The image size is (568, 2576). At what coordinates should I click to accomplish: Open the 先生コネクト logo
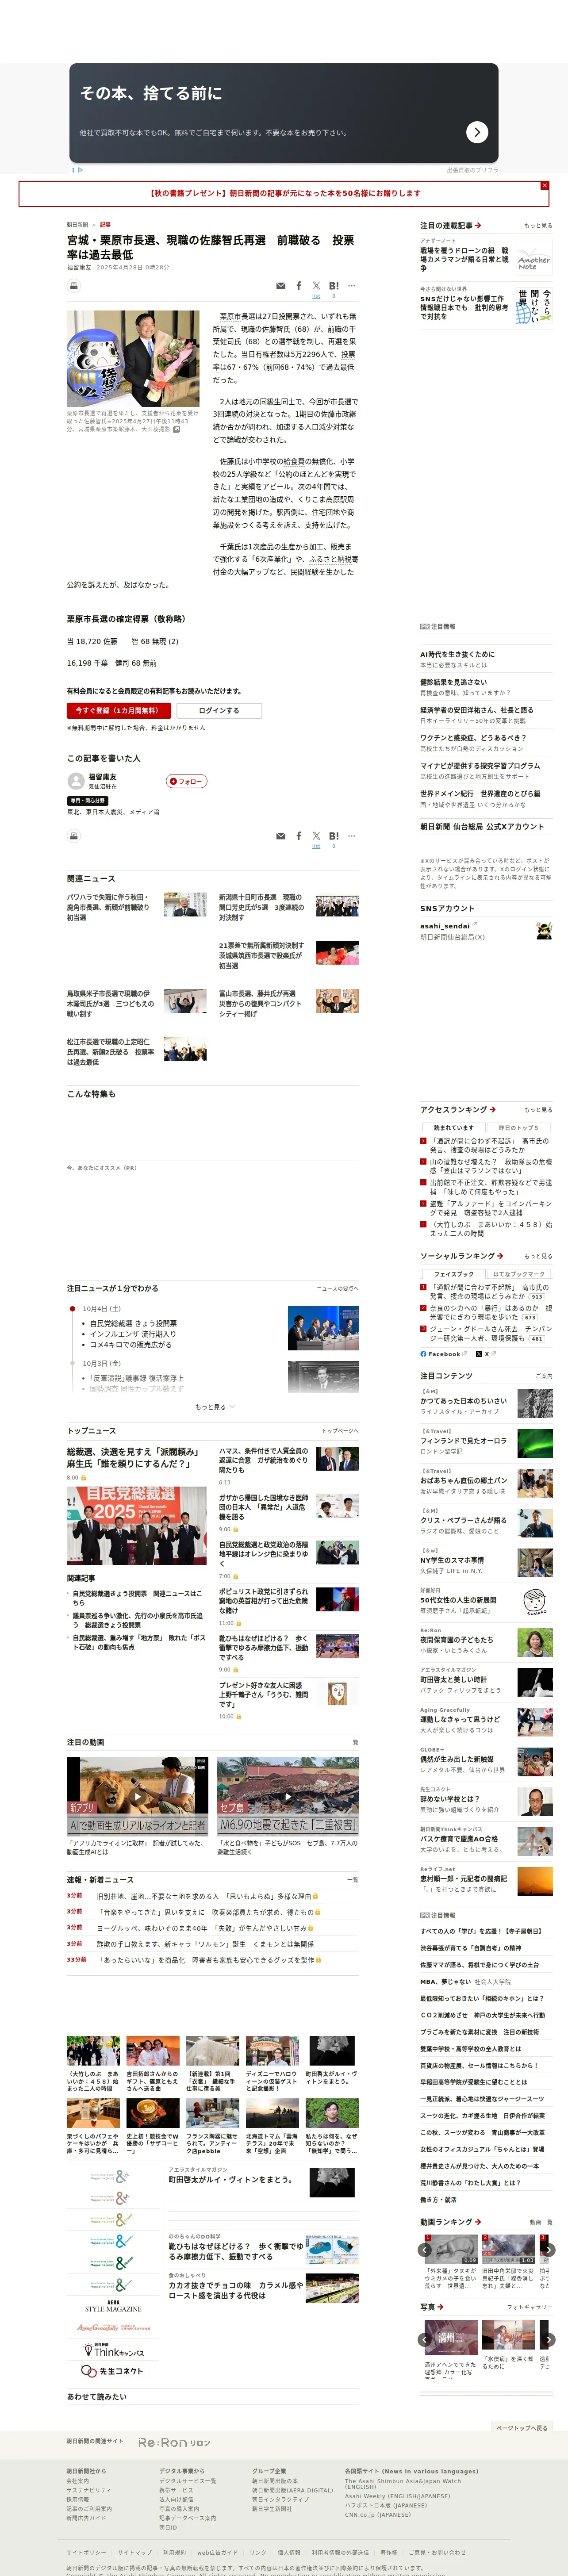(x=112, y=2371)
